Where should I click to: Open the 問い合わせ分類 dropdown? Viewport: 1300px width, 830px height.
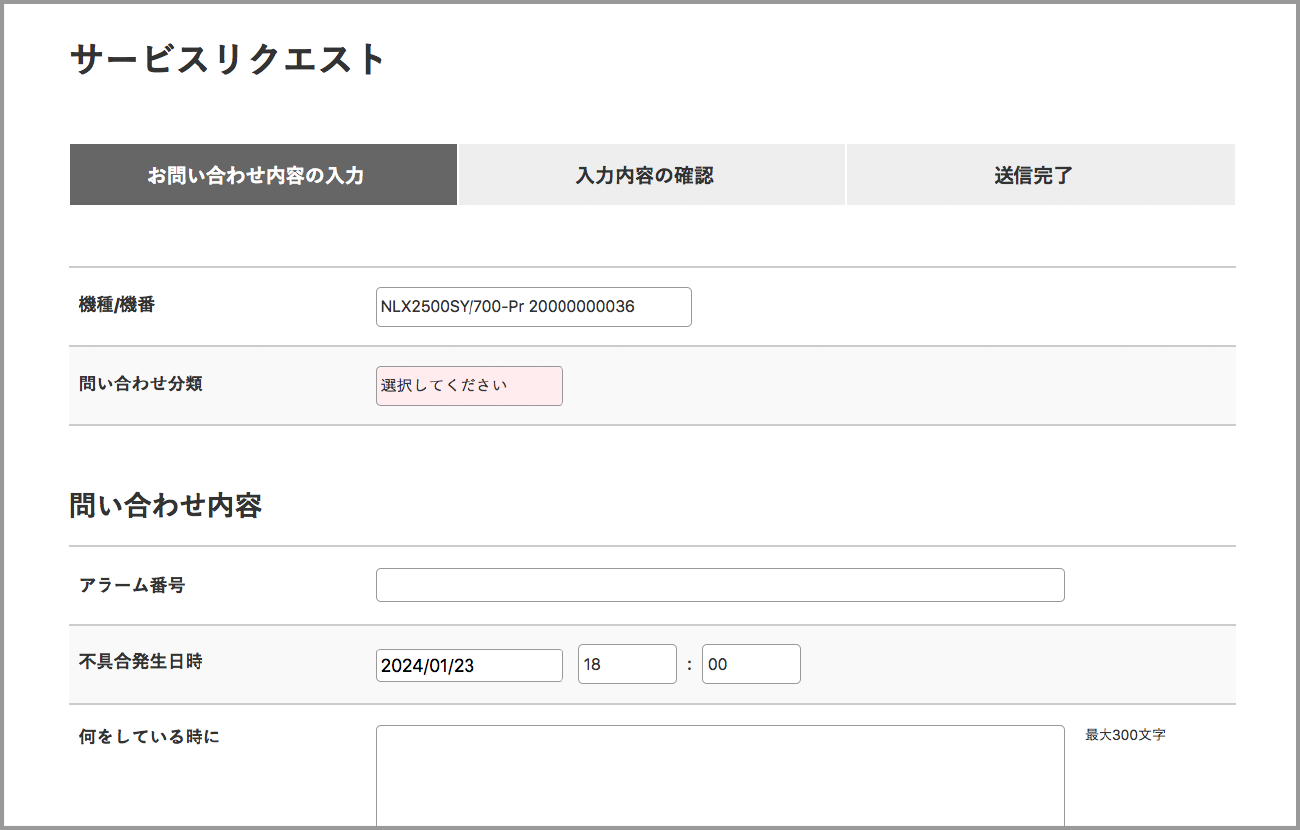469,386
